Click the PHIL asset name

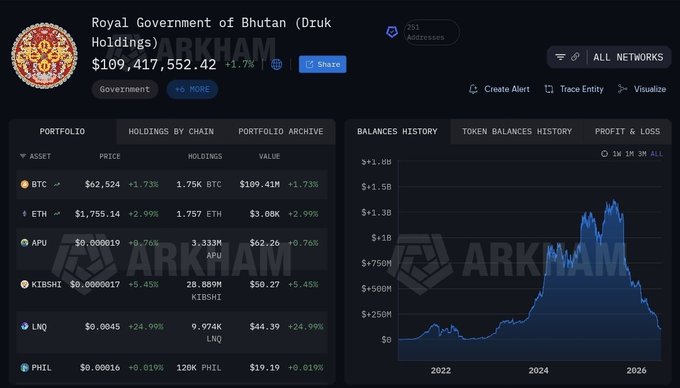point(41,368)
